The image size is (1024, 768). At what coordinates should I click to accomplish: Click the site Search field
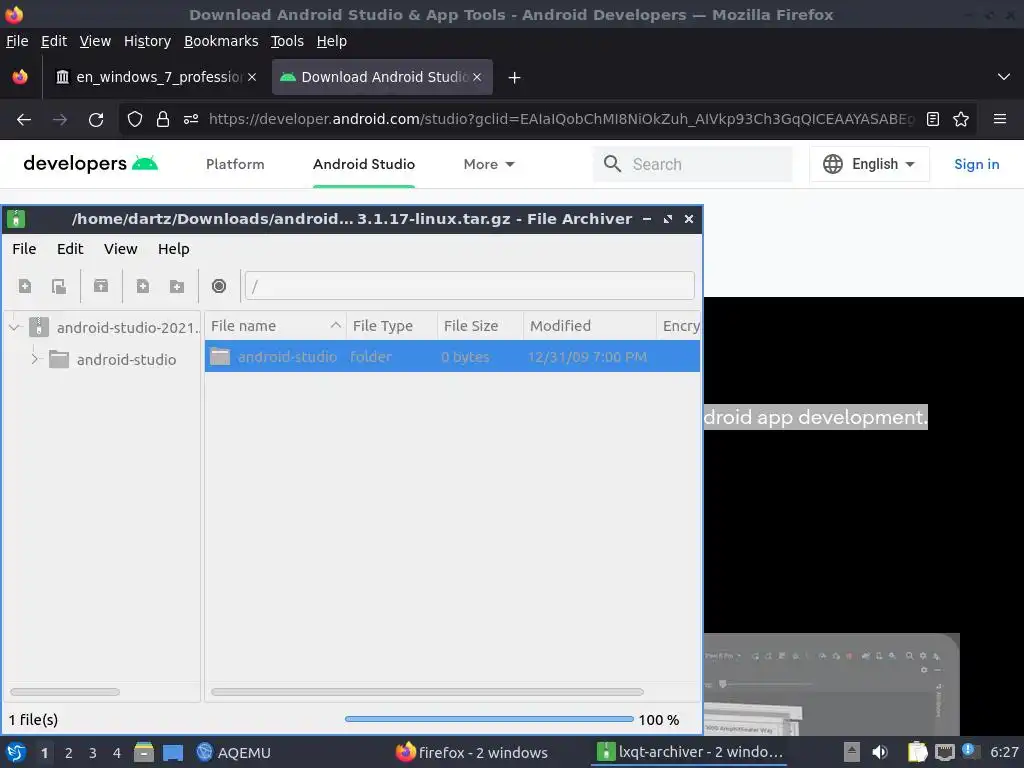tap(693, 164)
